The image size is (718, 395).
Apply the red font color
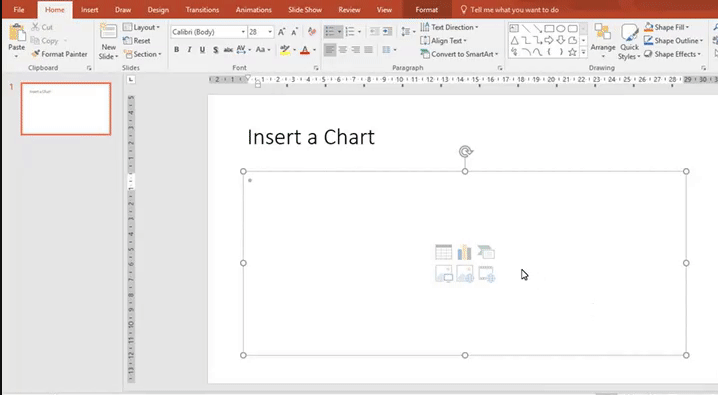click(305, 49)
